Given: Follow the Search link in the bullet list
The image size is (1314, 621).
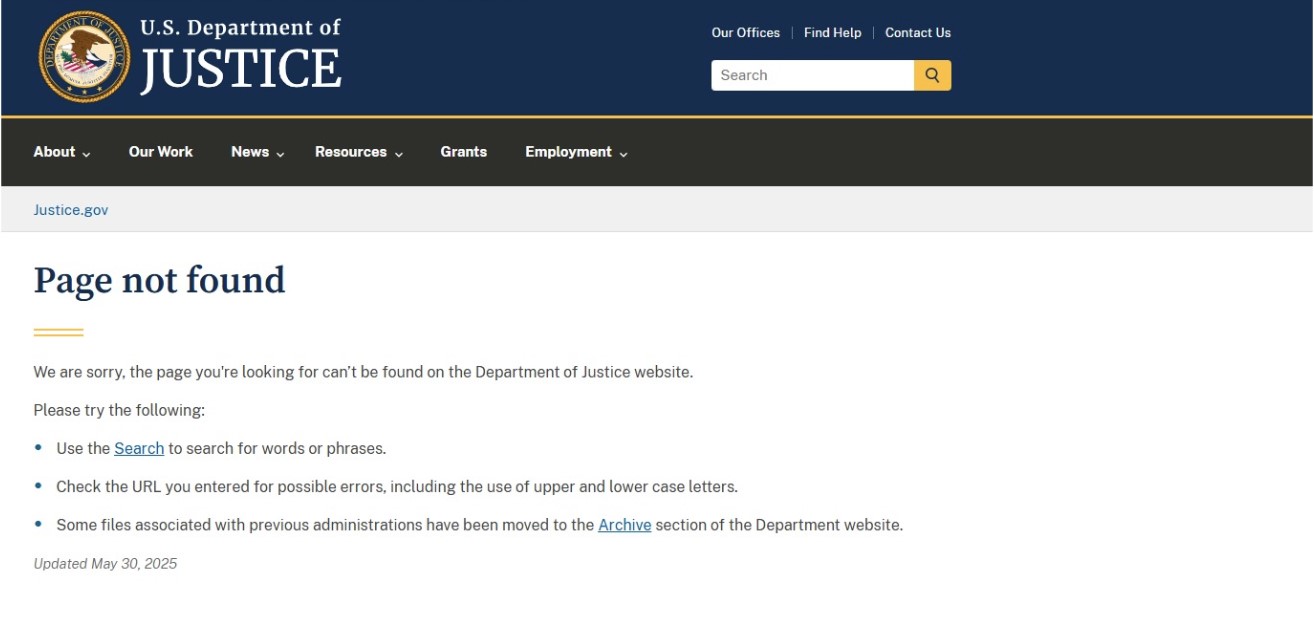Looking at the screenshot, I should 139,449.
